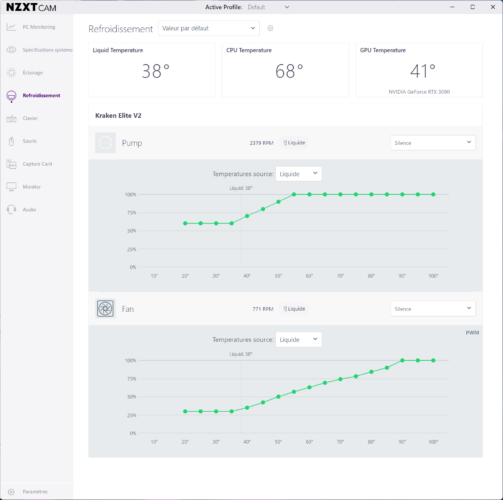Click the CPU Temperature 68° card
This screenshot has height=500, width=503.
[286, 70]
